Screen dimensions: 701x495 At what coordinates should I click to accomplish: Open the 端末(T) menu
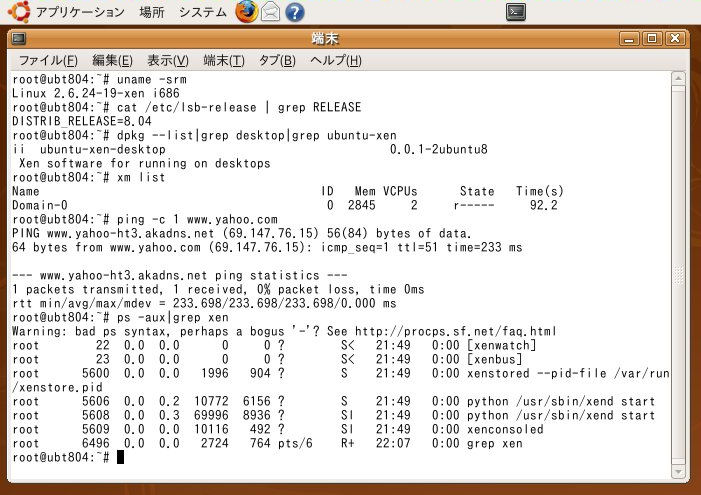tap(224, 60)
